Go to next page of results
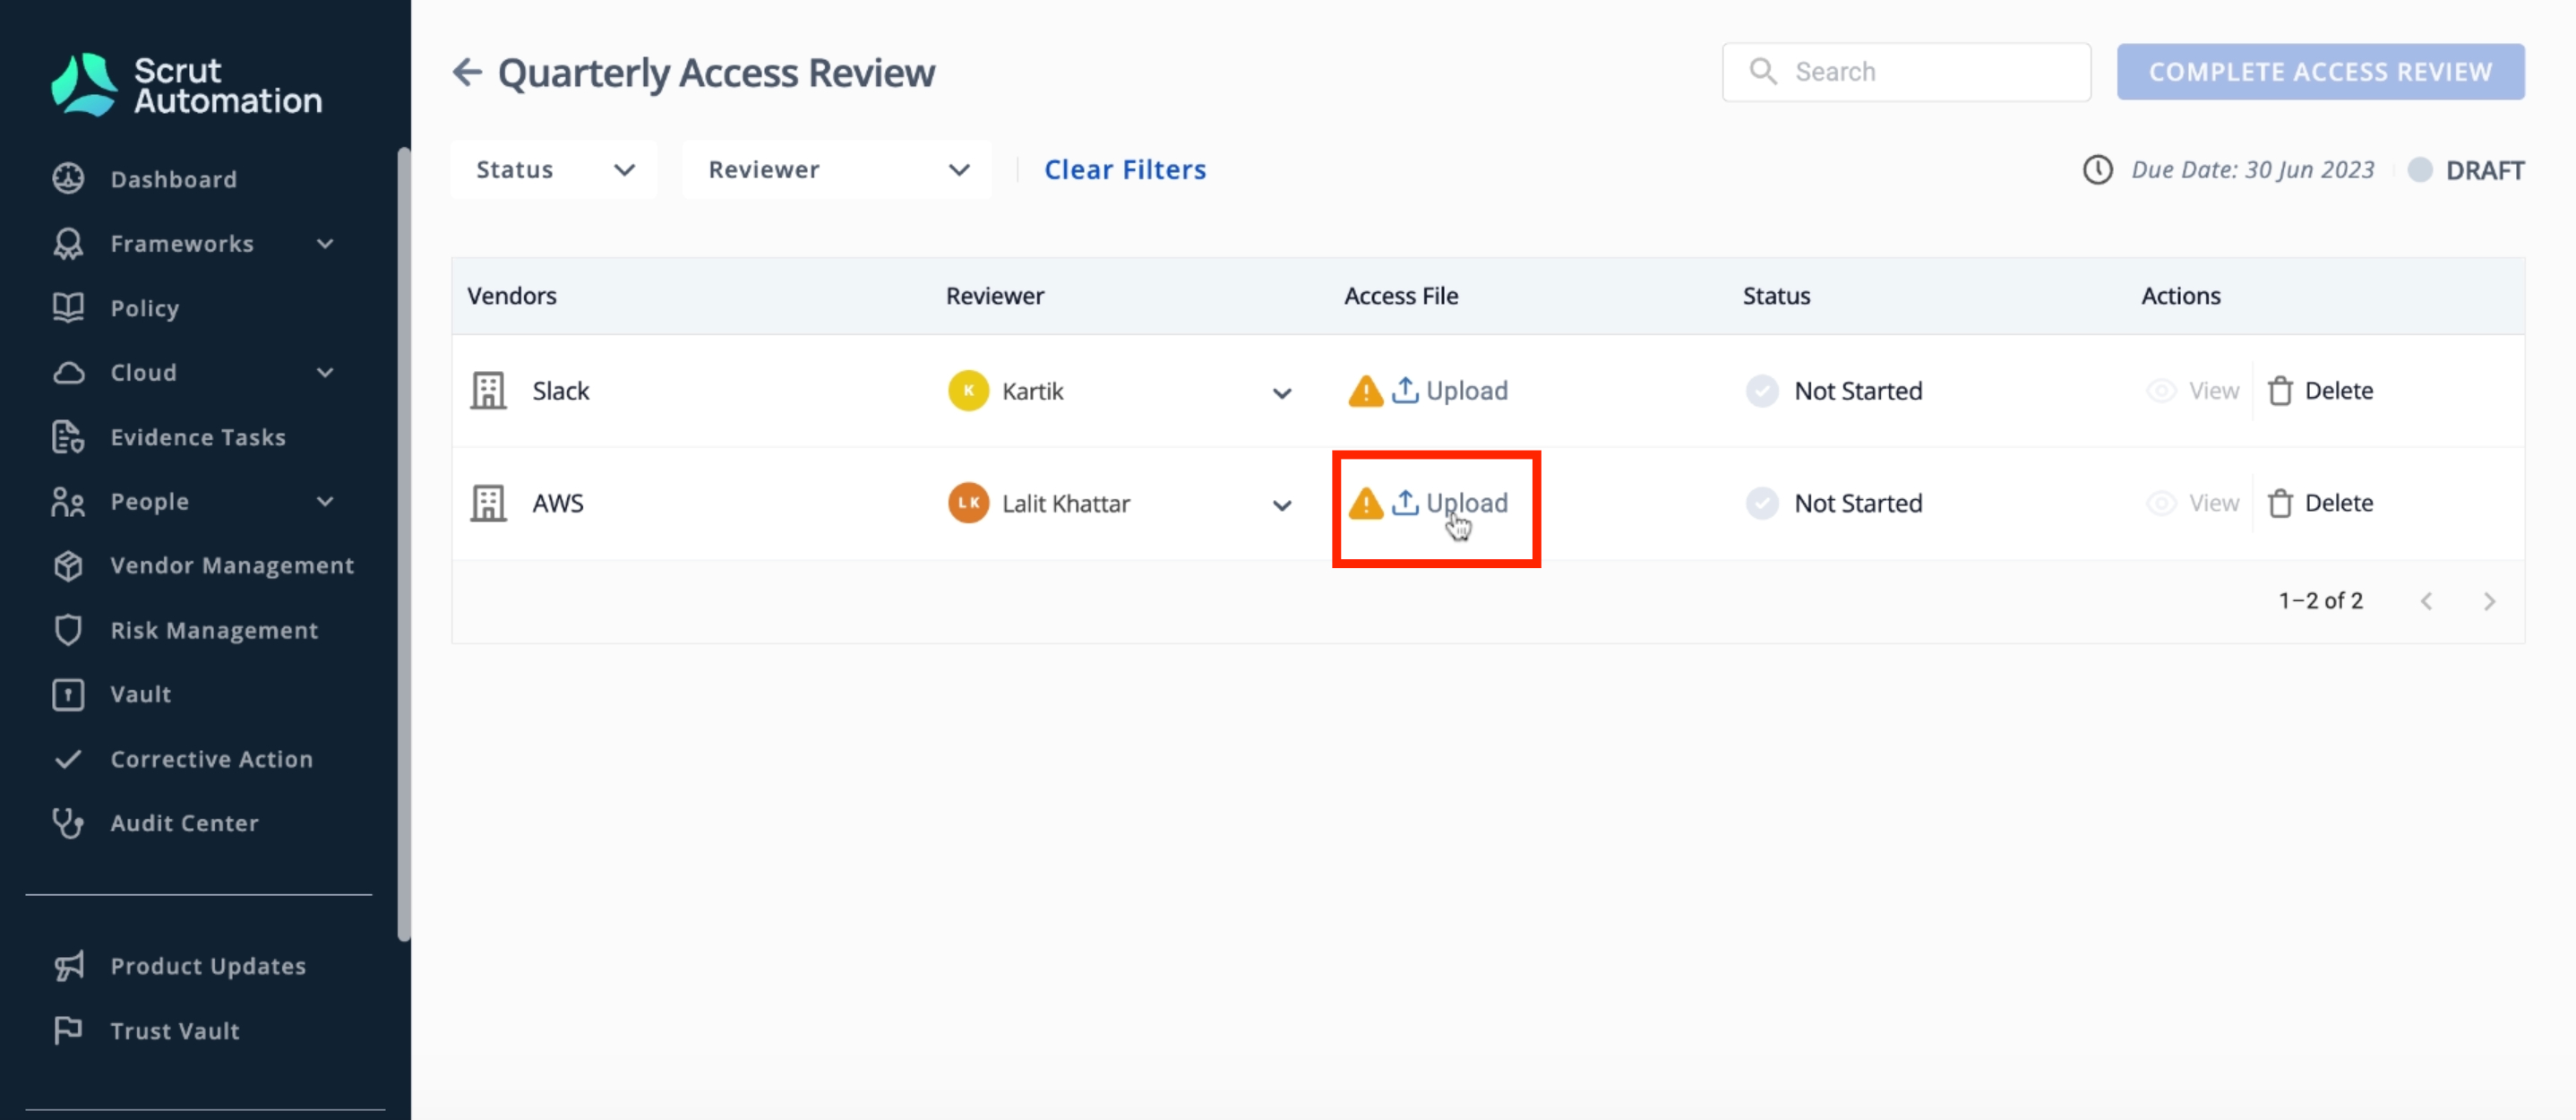Image resolution: width=2576 pixels, height=1120 pixels. click(2489, 601)
